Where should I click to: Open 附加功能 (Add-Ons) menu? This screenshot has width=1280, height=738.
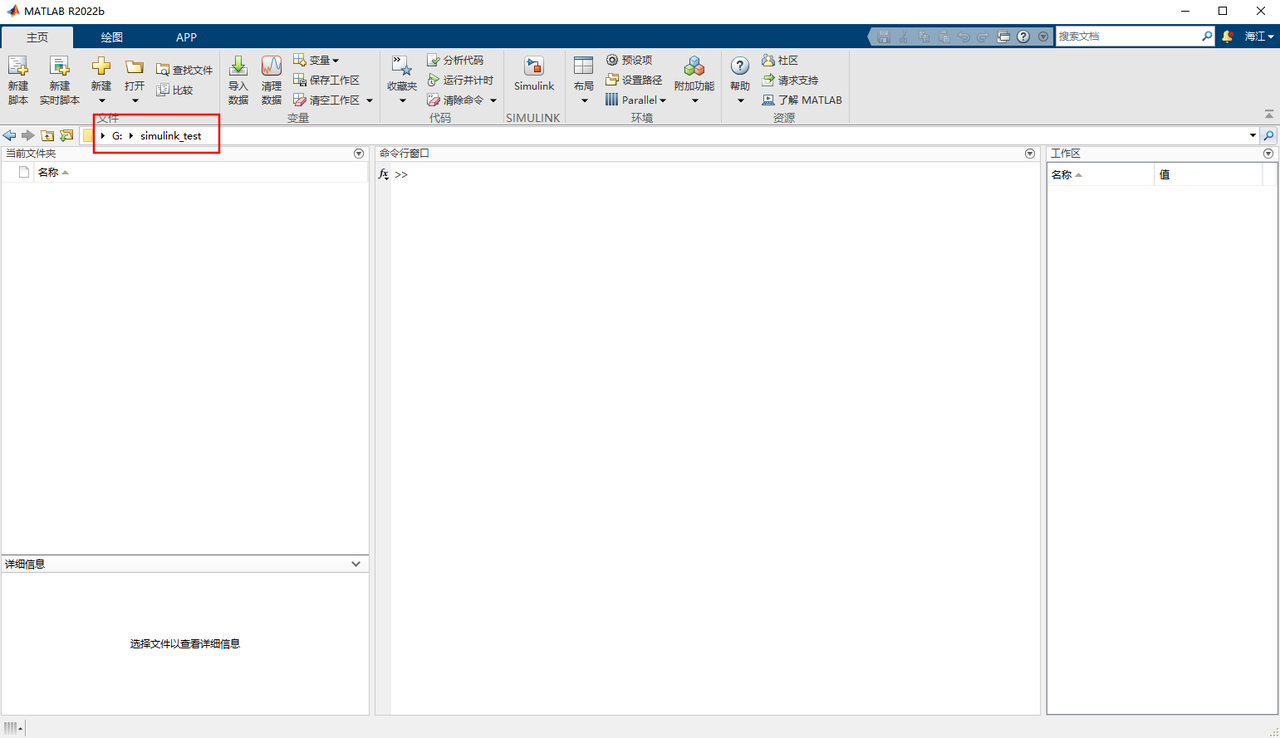click(x=694, y=80)
